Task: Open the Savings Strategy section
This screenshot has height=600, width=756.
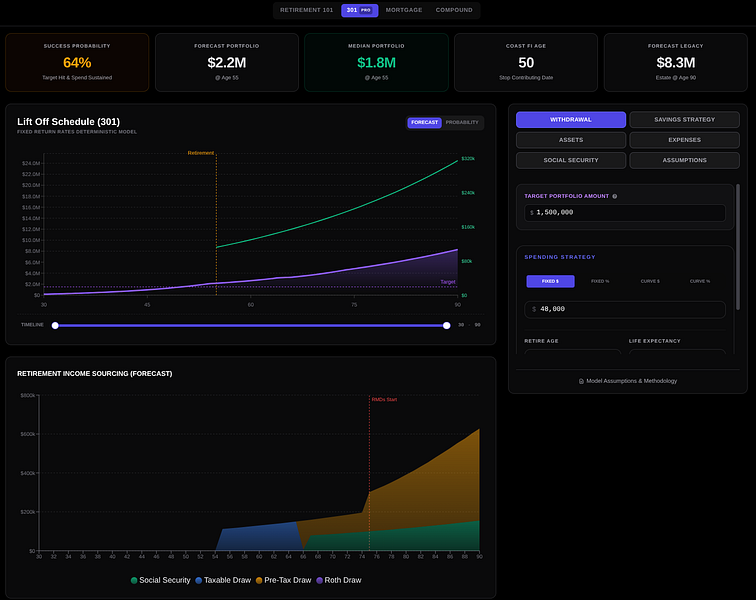Action: tap(684, 120)
